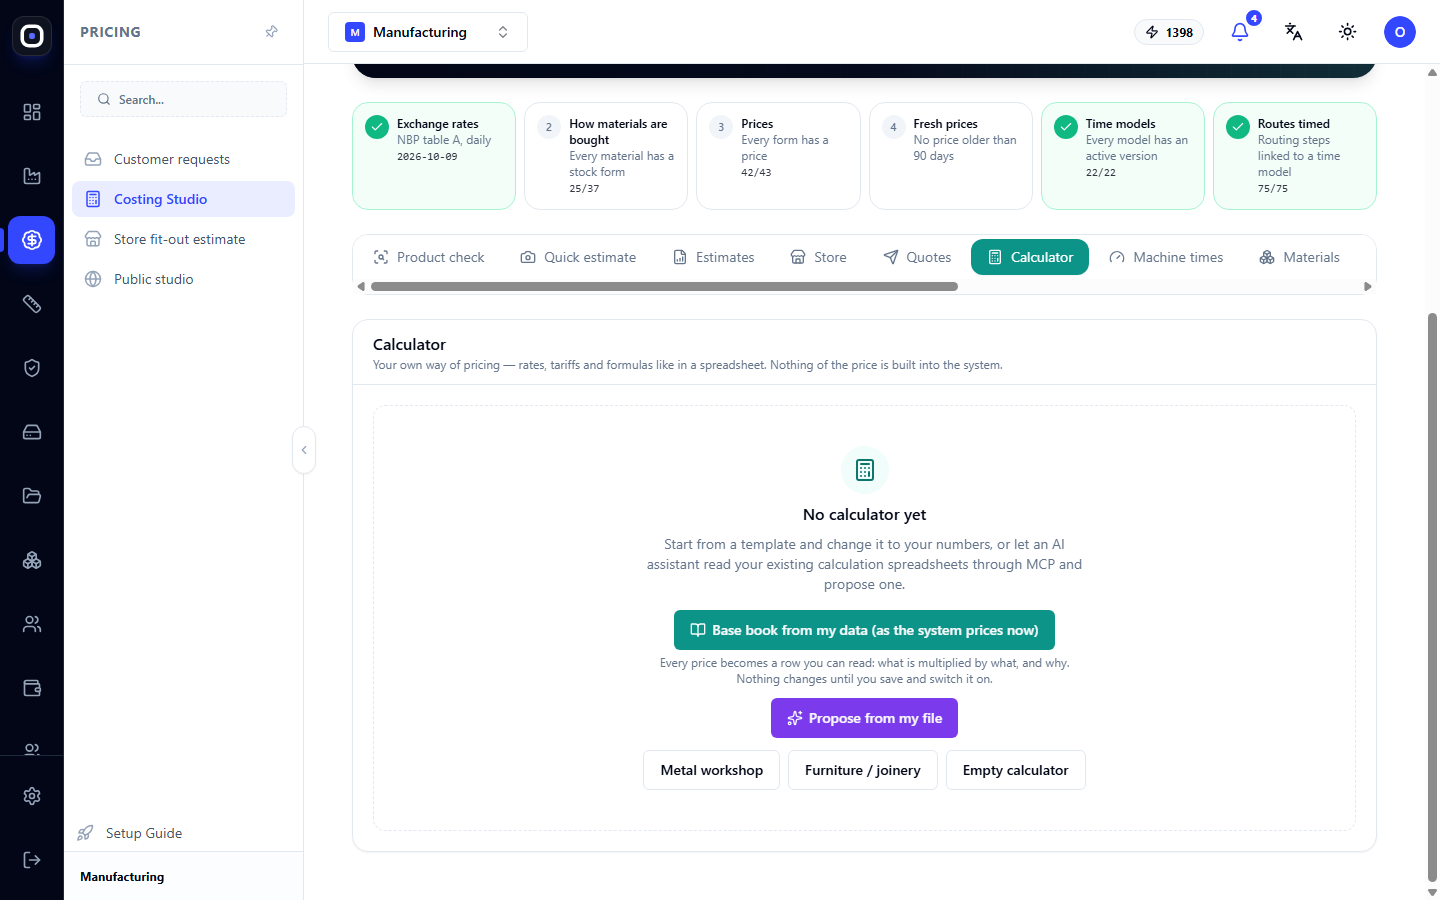Switch to the Product check tab
Screen dimensions: 1440x900
tap(429, 257)
